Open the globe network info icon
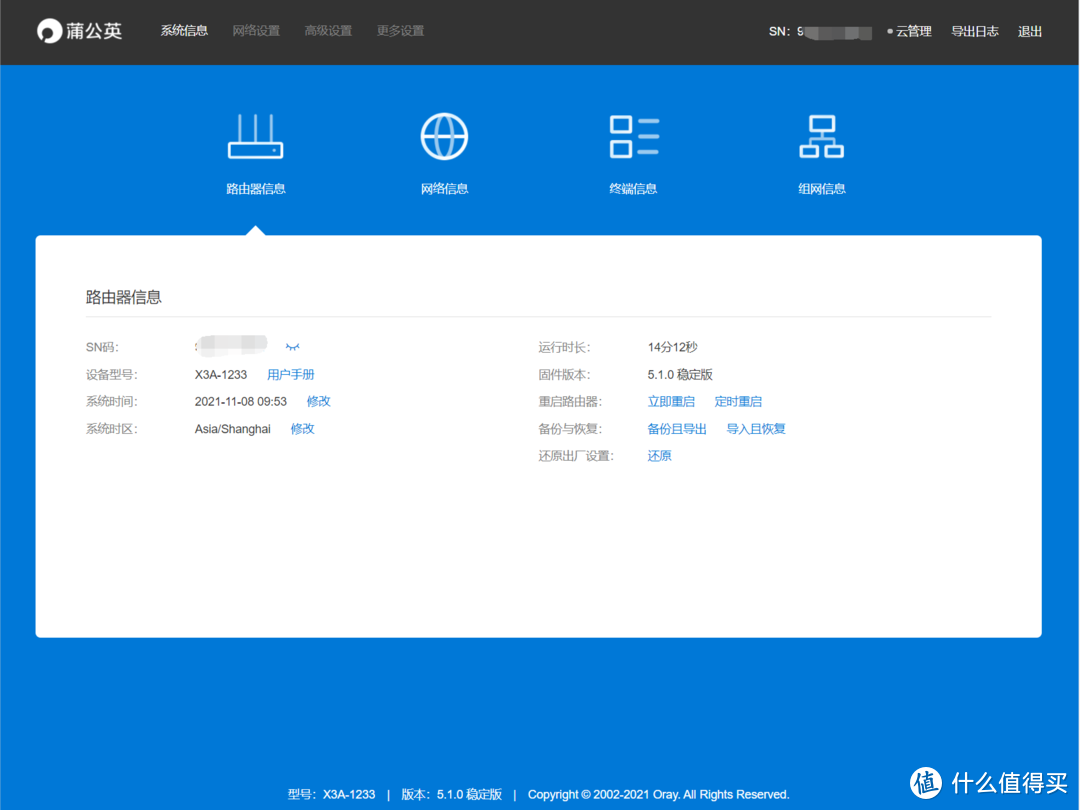Screen dimensions: 1080x810 pyautogui.click(x=444, y=137)
